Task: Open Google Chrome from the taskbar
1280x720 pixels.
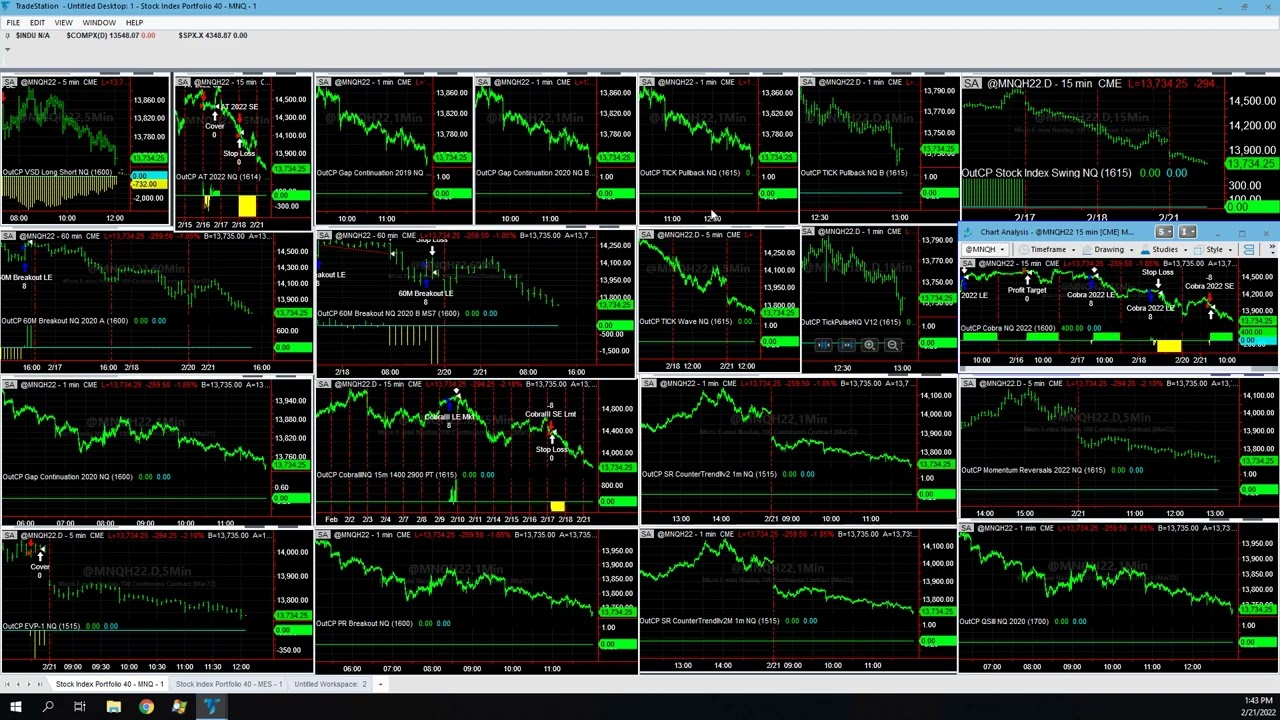Action: 146,707
